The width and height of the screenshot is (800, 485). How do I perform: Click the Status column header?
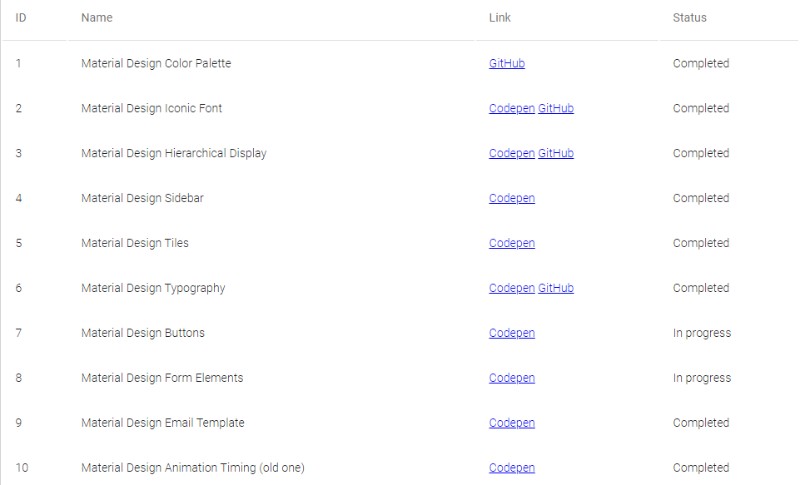point(689,17)
